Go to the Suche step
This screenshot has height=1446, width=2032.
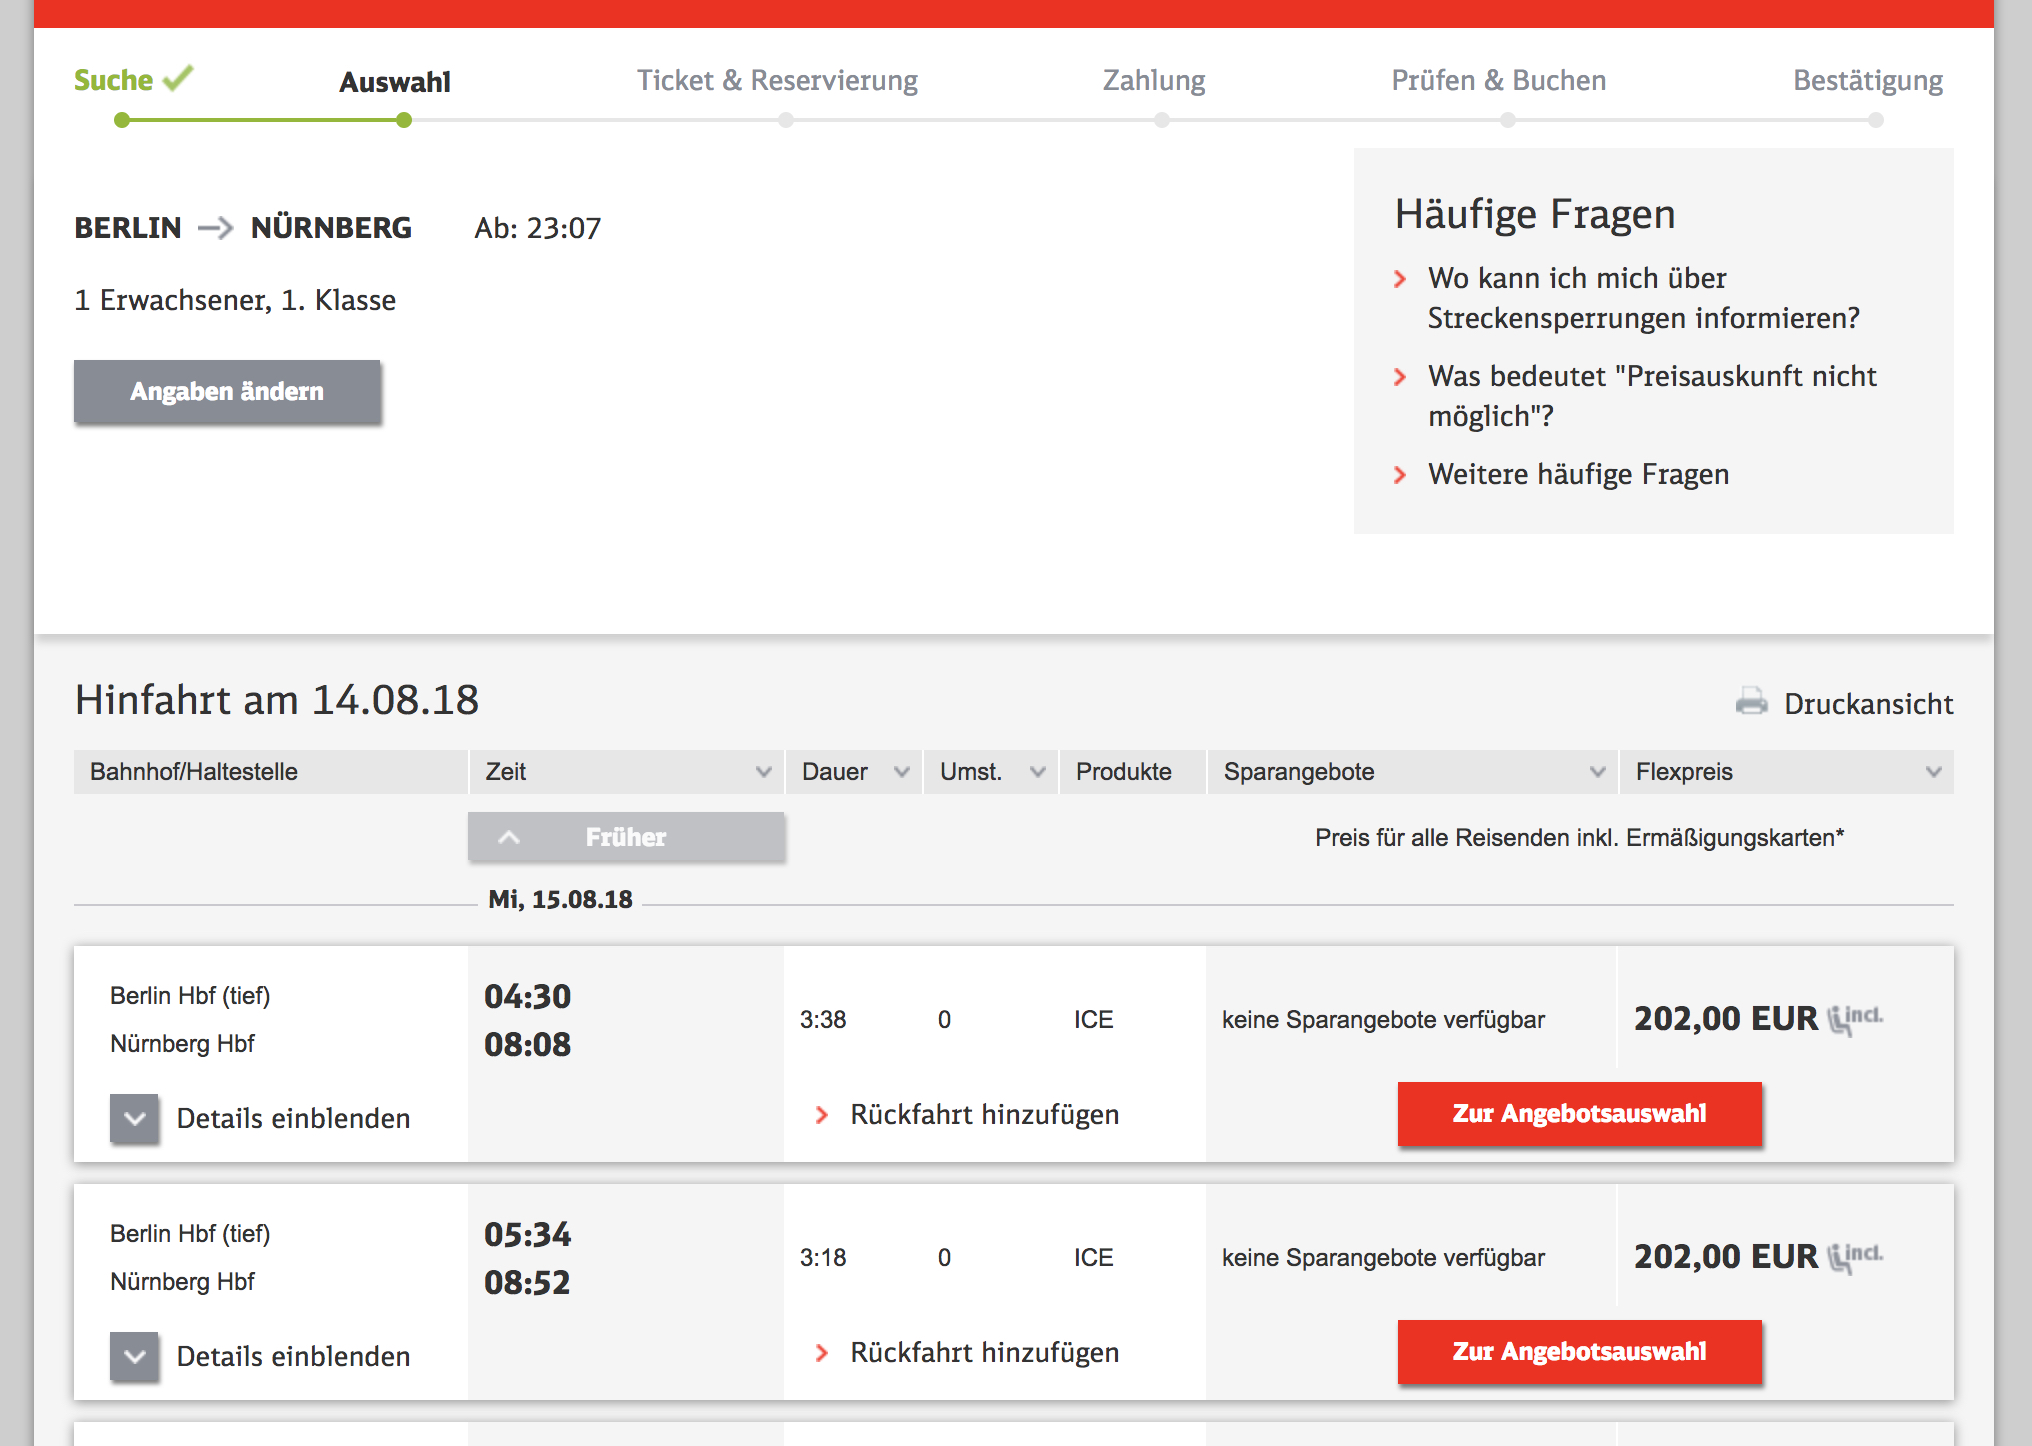(114, 80)
